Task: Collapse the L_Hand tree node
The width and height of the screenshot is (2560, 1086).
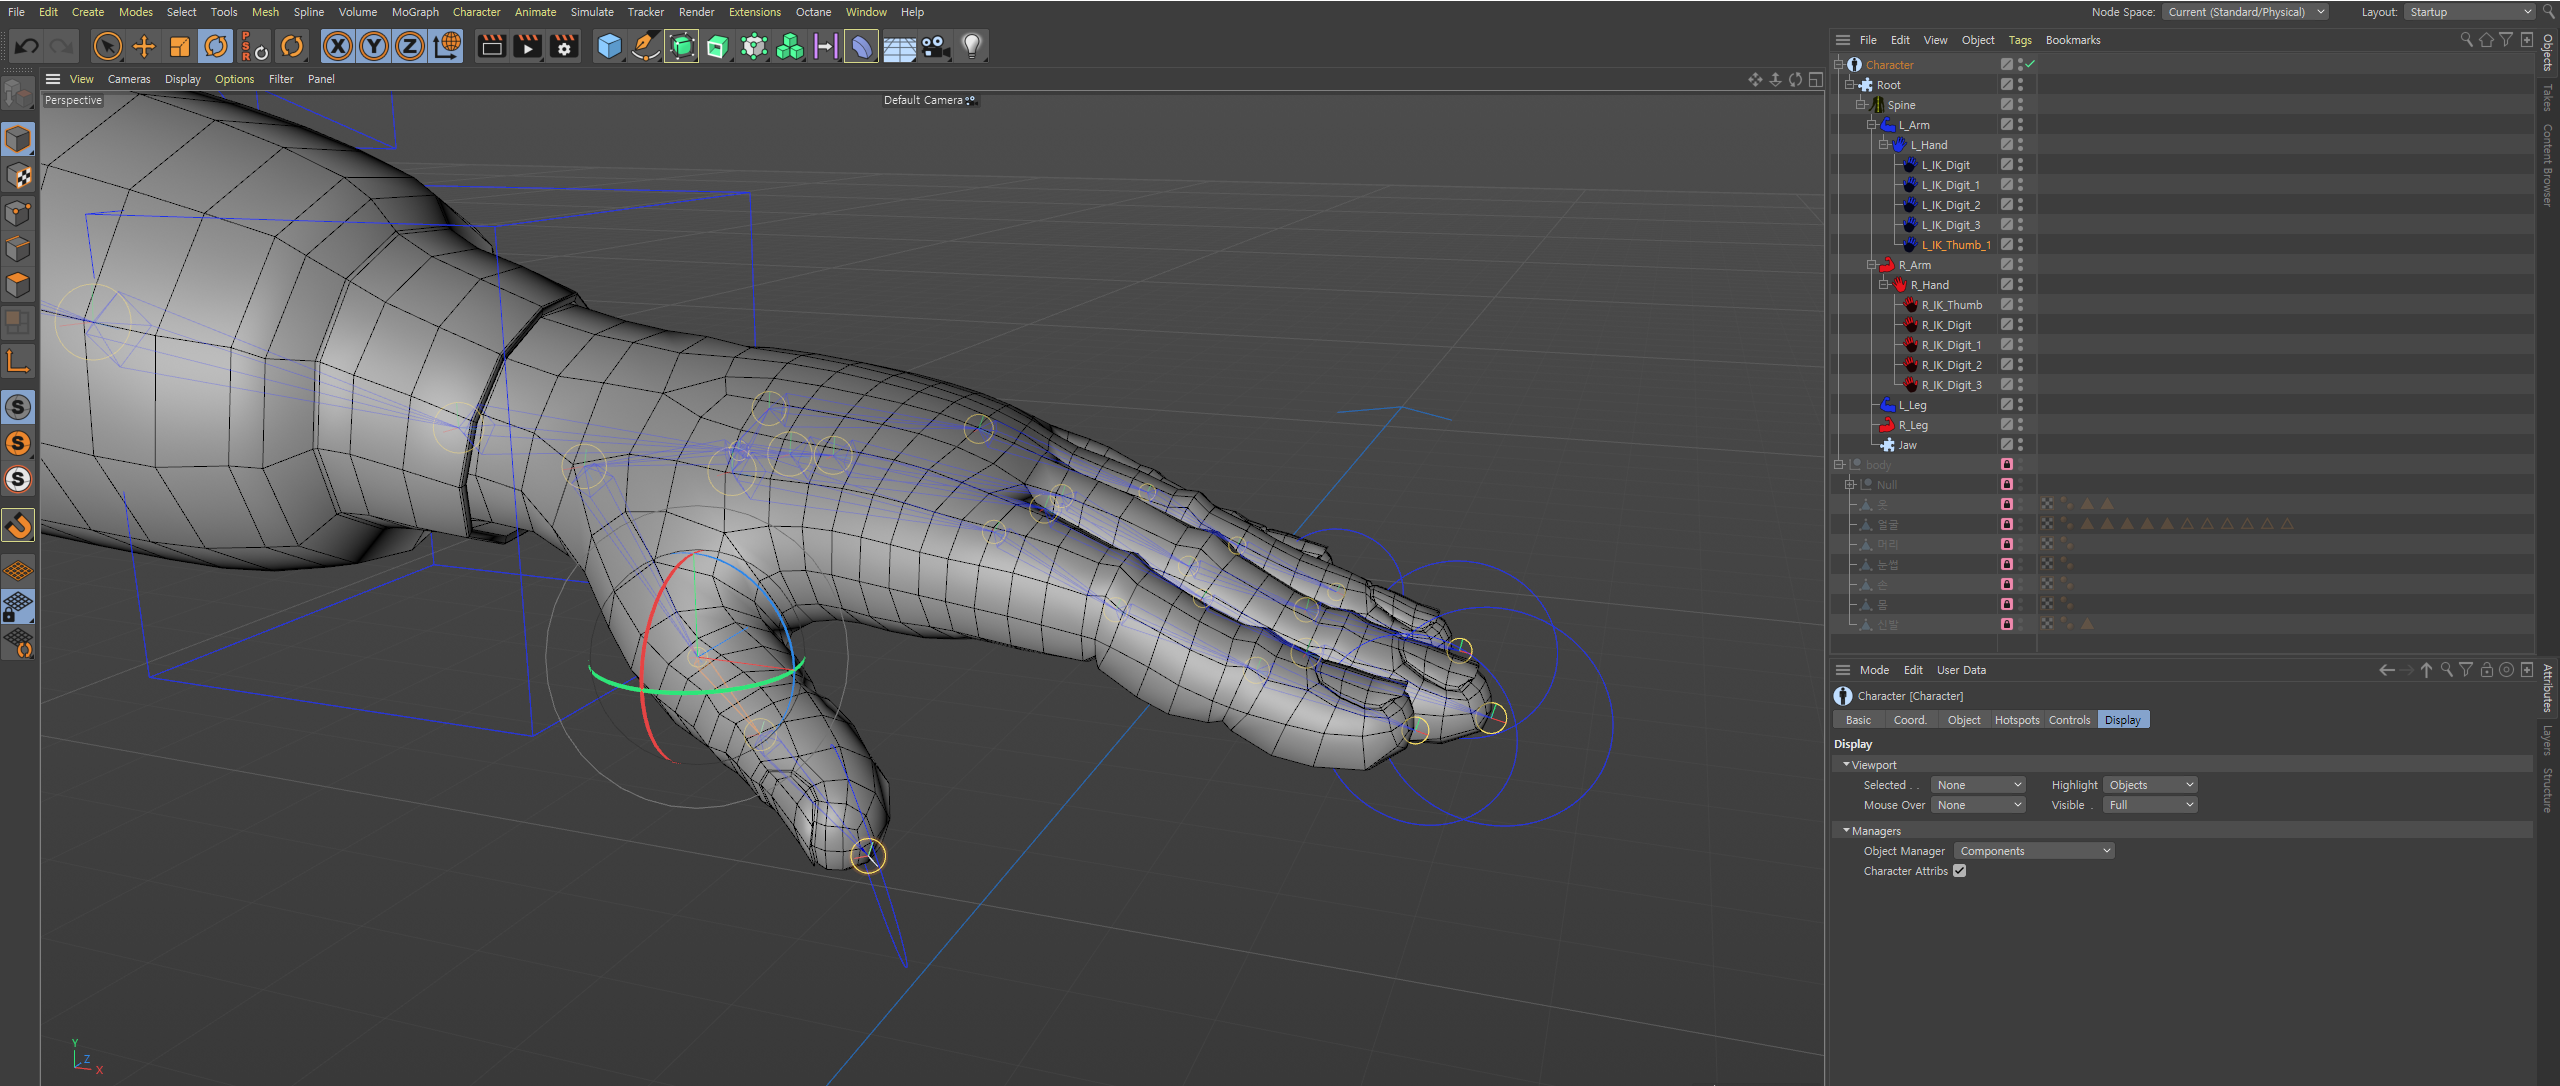Action: pos(1883,144)
